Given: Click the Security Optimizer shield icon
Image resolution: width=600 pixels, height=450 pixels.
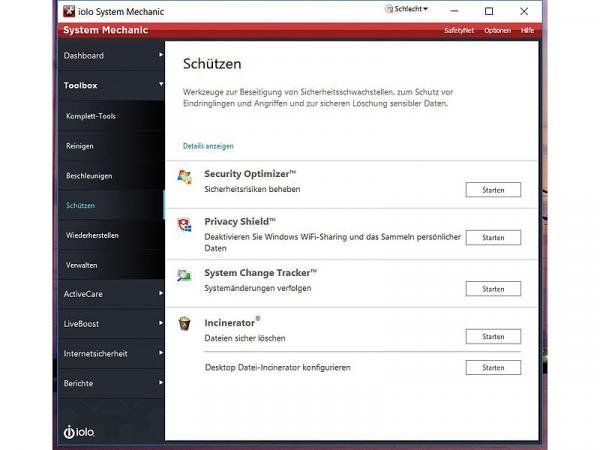Looking at the screenshot, I should 185,177.
